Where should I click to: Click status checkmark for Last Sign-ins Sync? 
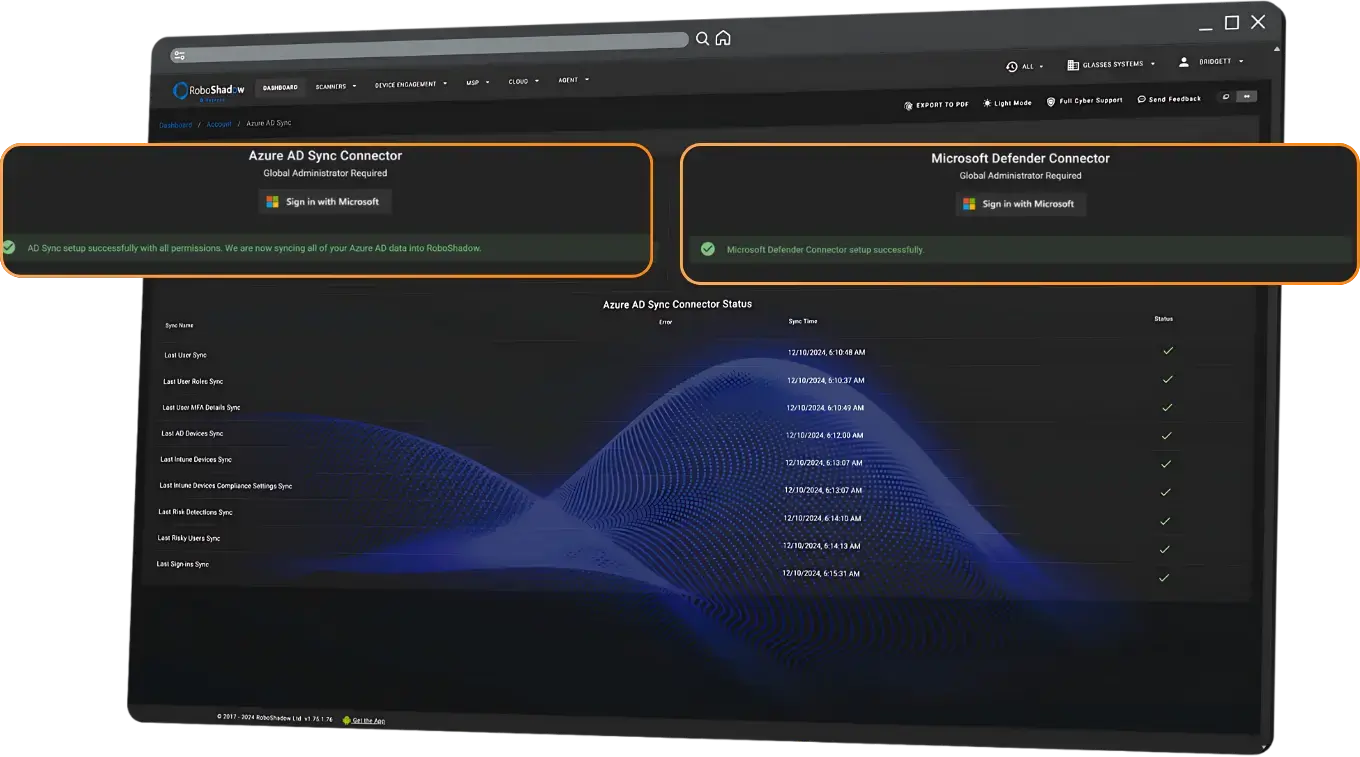[x=1163, y=578]
